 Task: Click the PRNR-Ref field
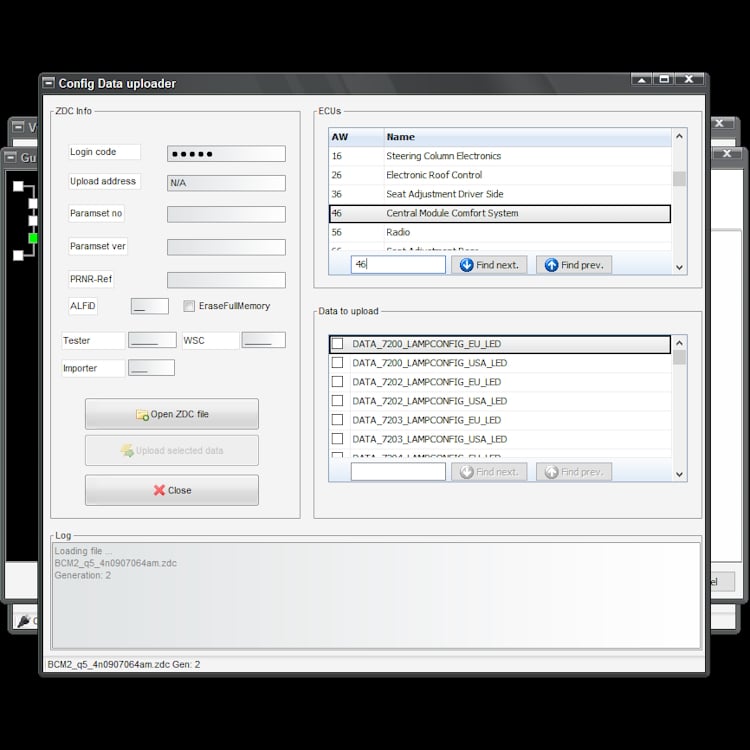pyautogui.click(x=226, y=280)
